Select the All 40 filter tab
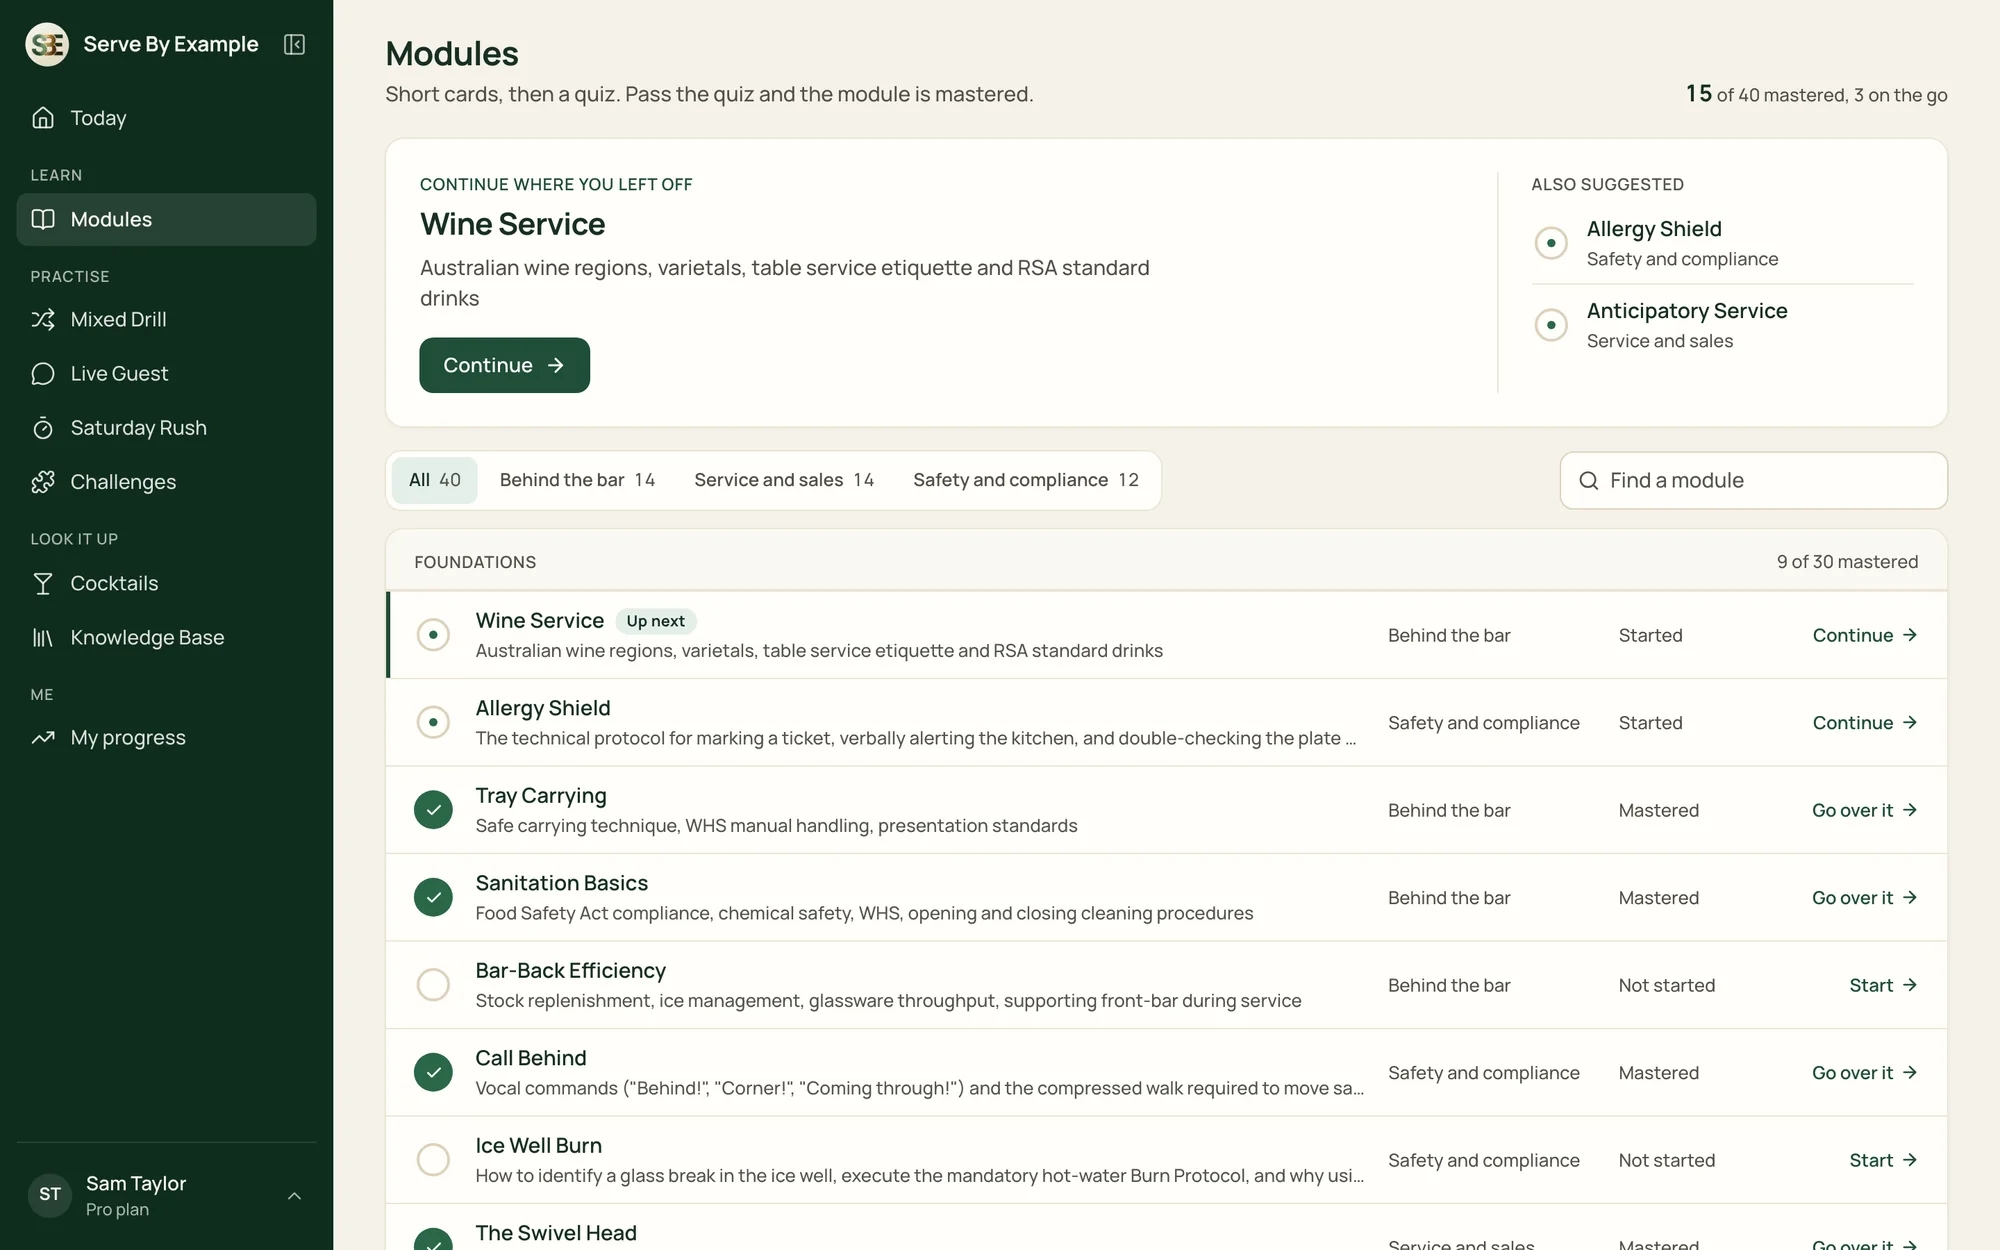The height and width of the screenshot is (1250, 2000). point(435,480)
